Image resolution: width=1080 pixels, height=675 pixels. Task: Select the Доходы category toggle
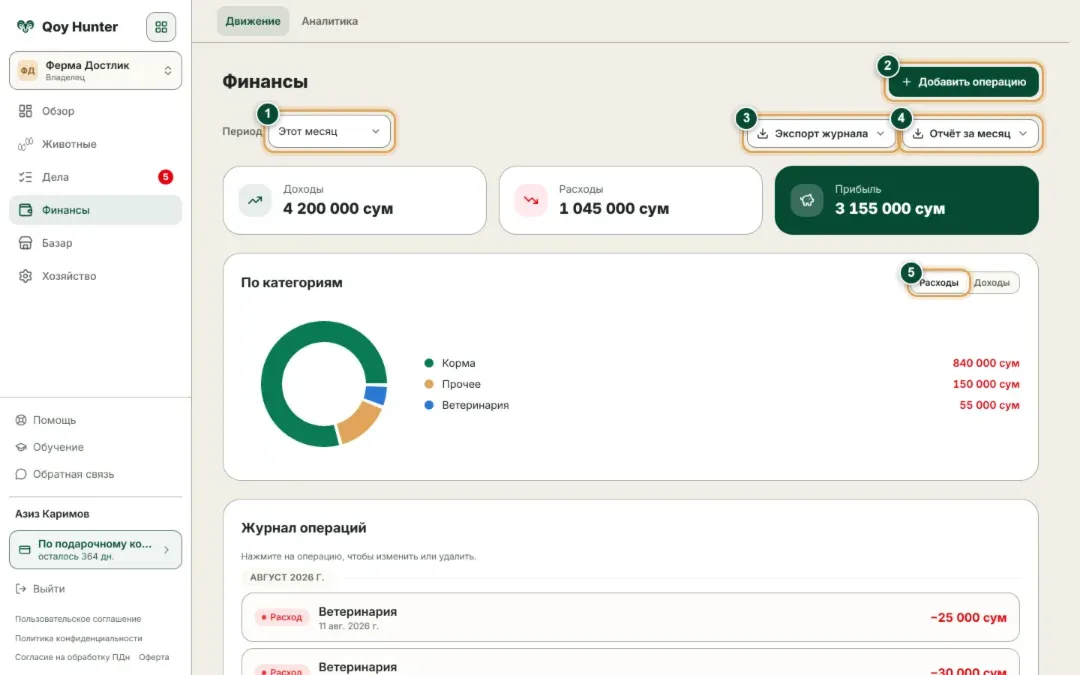click(x=992, y=282)
